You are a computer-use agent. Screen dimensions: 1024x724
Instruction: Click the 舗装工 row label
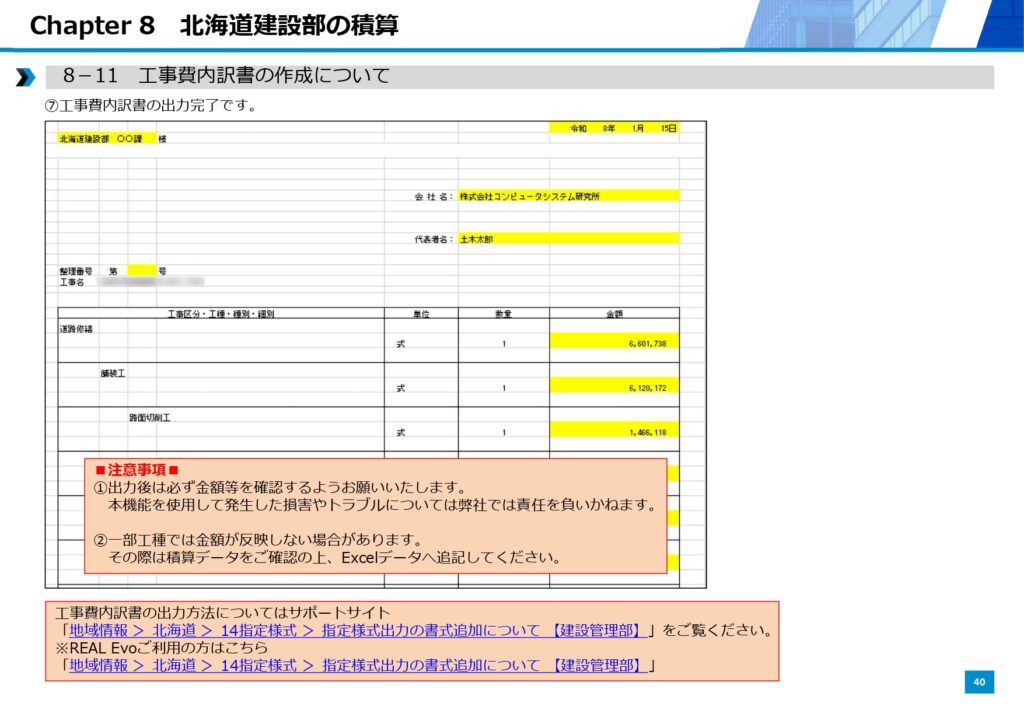point(112,373)
